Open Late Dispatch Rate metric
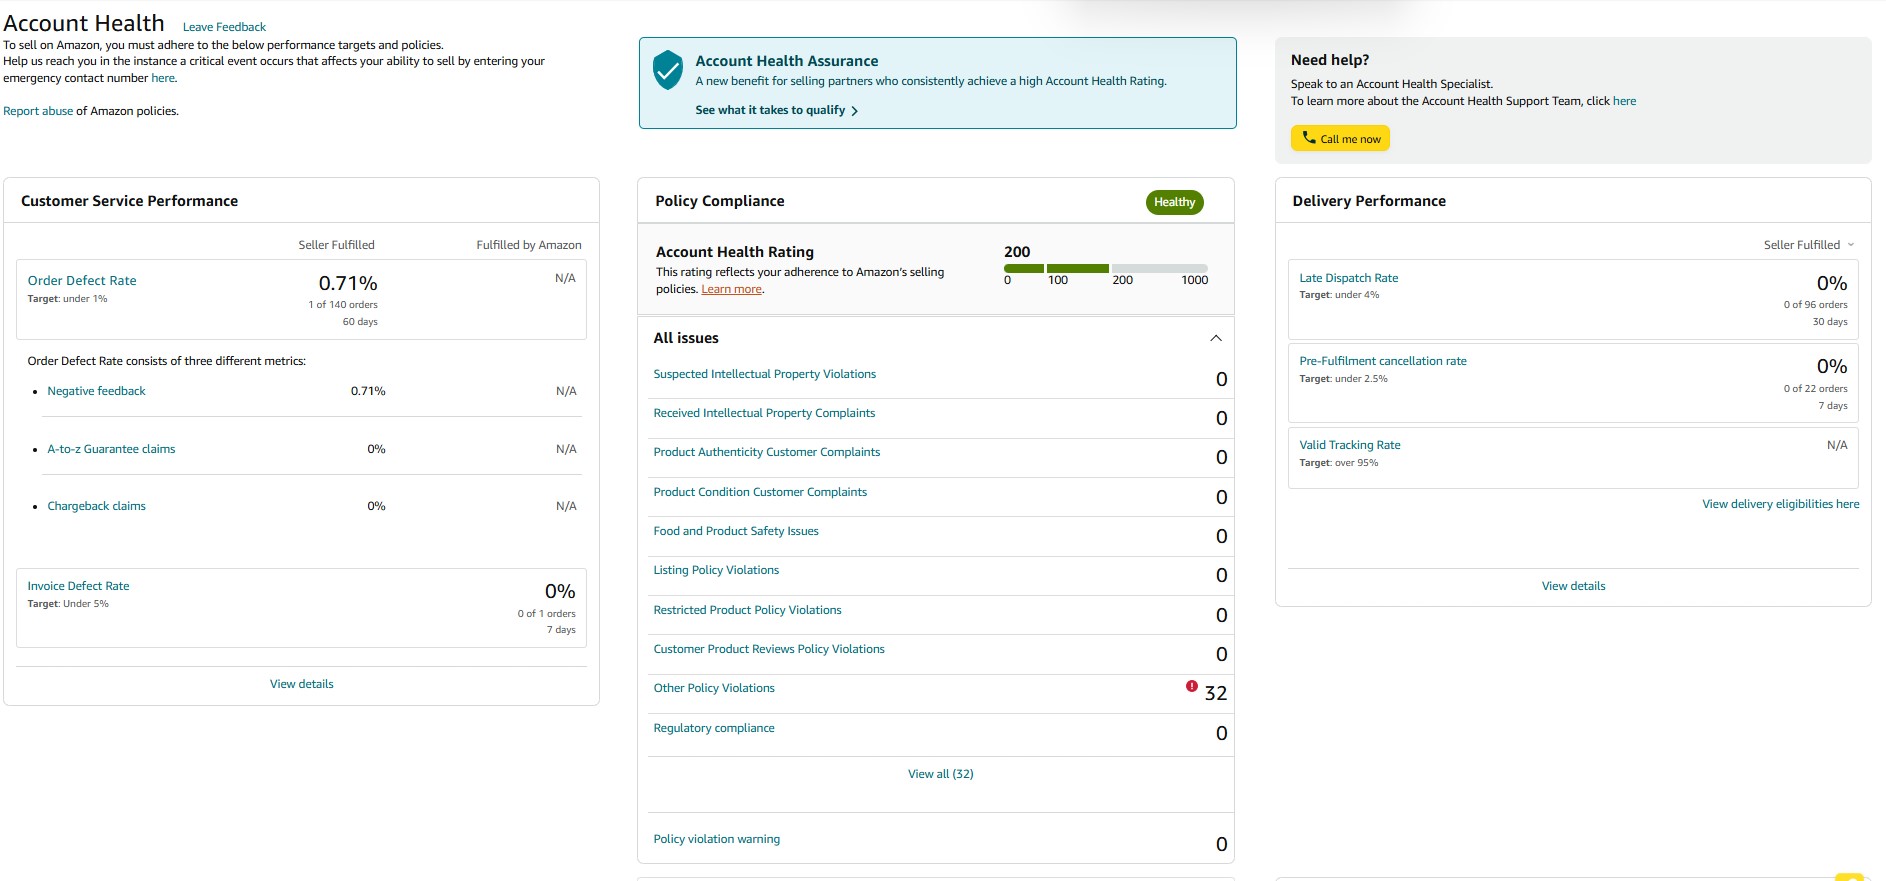Viewport: 1886px width, 881px height. pos(1348,278)
